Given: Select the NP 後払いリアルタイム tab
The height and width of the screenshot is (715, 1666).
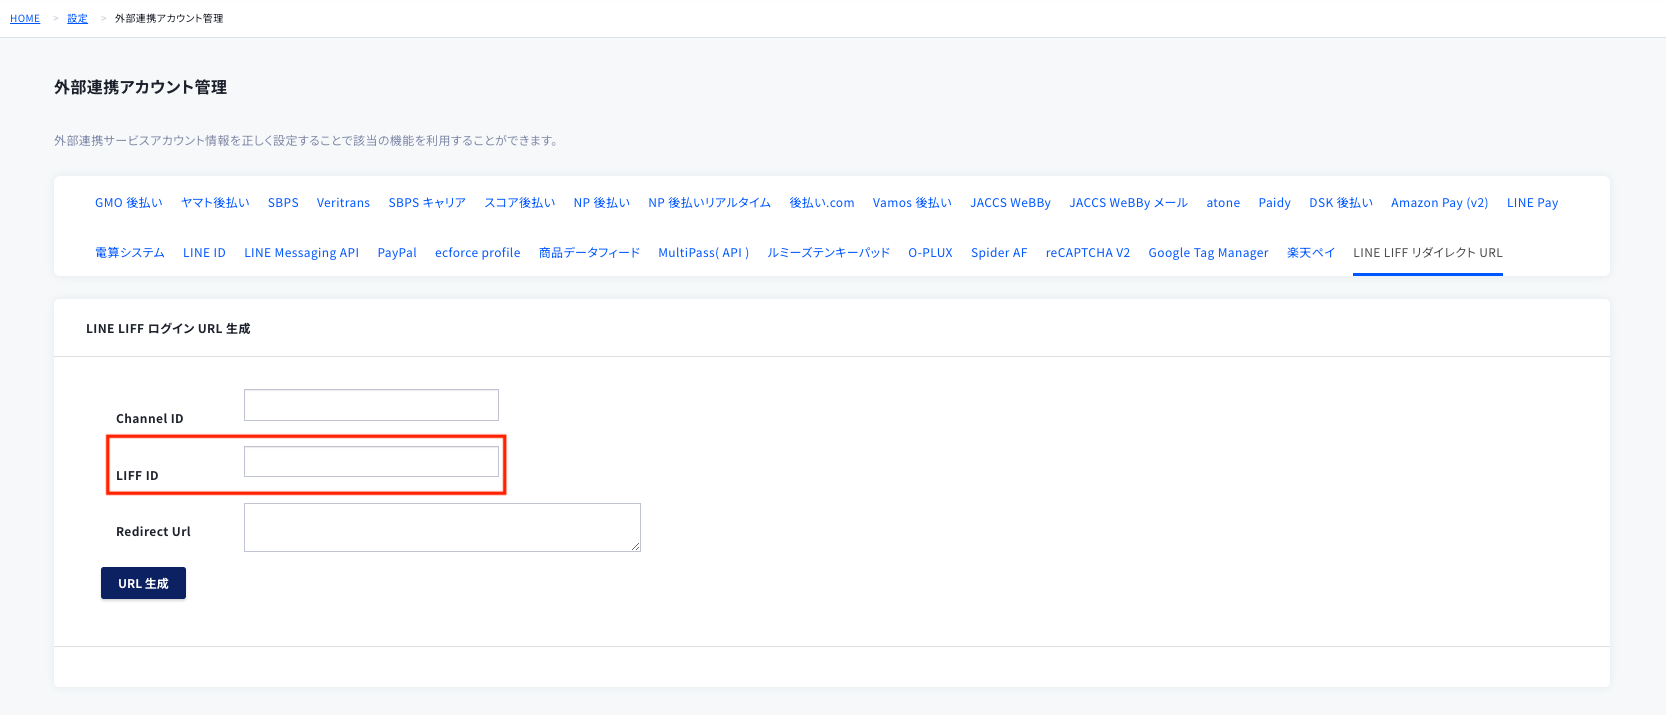Looking at the screenshot, I should (709, 203).
